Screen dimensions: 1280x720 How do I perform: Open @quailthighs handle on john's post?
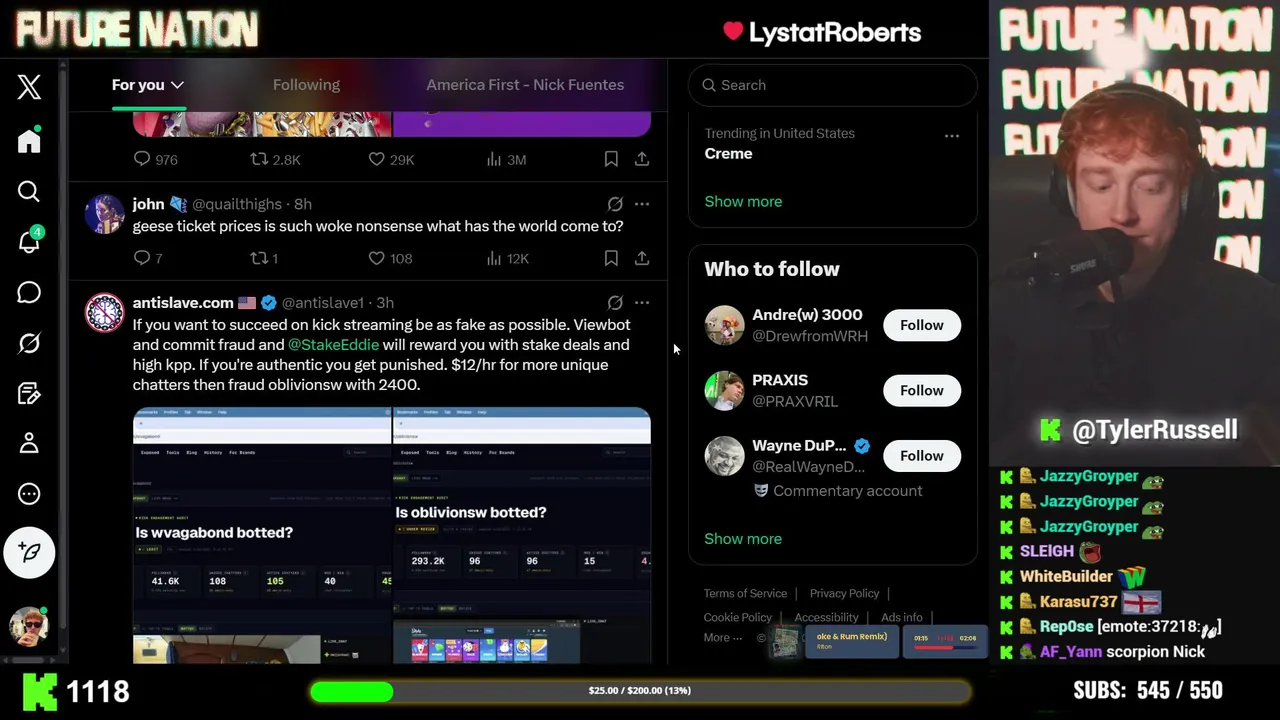pyautogui.click(x=236, y=204)
